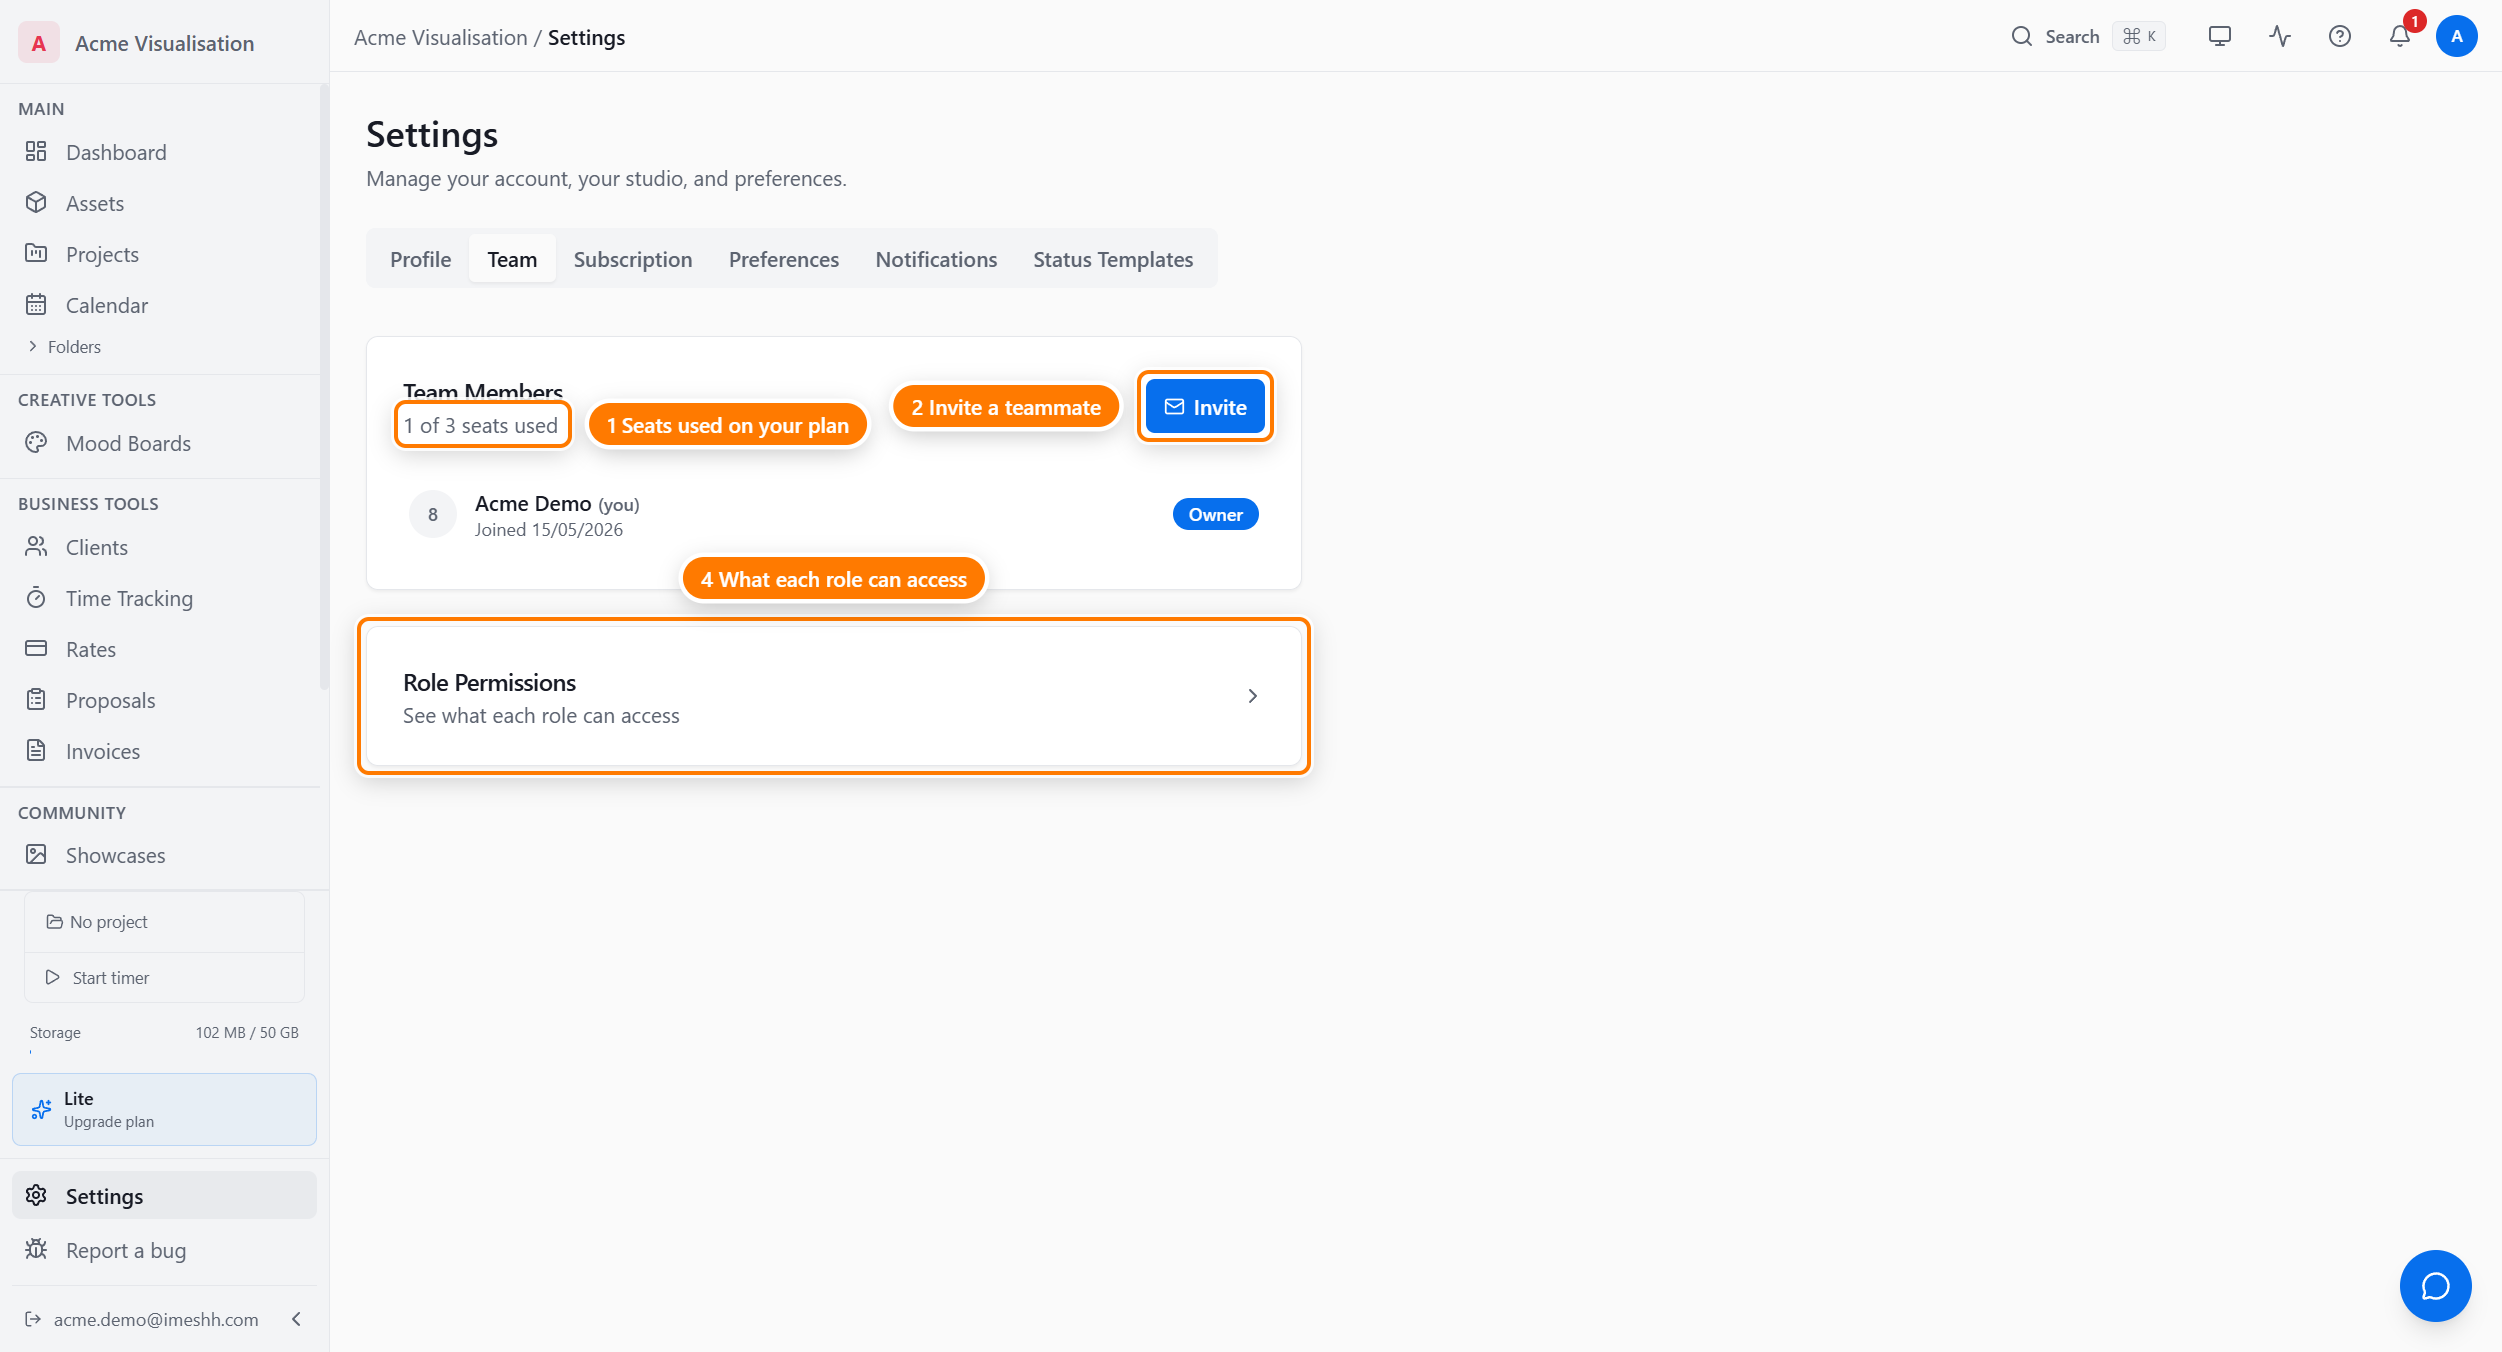The width and height of the screenshot is (2502, 1352).
Task: Click the sidebar scrollbar
Action: pos(323,388)
